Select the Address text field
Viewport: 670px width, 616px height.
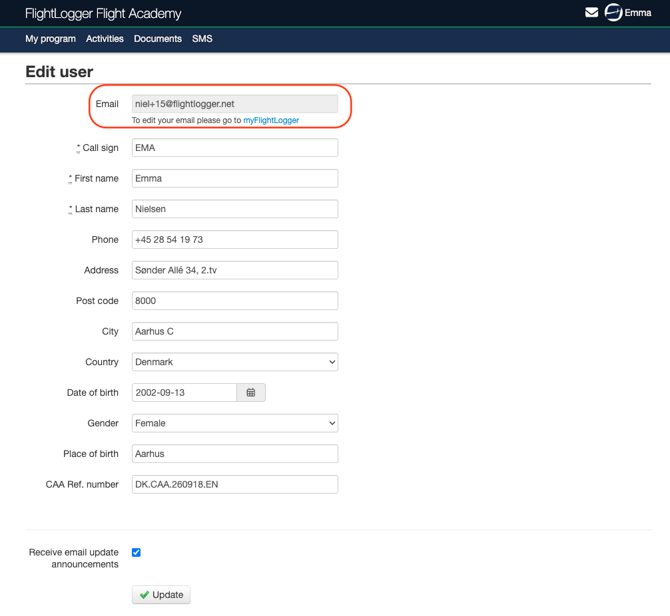pyautogui.click(x=235, y=270)
